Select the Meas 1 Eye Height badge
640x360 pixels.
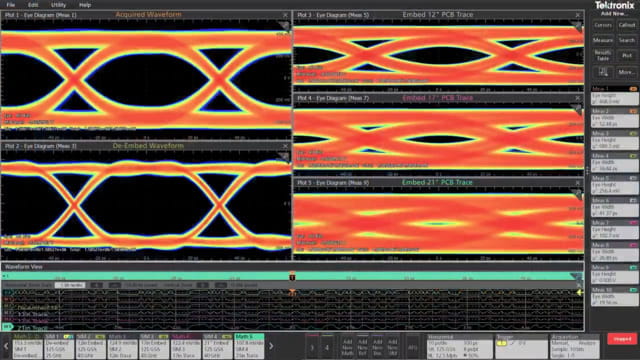[614, 96]
